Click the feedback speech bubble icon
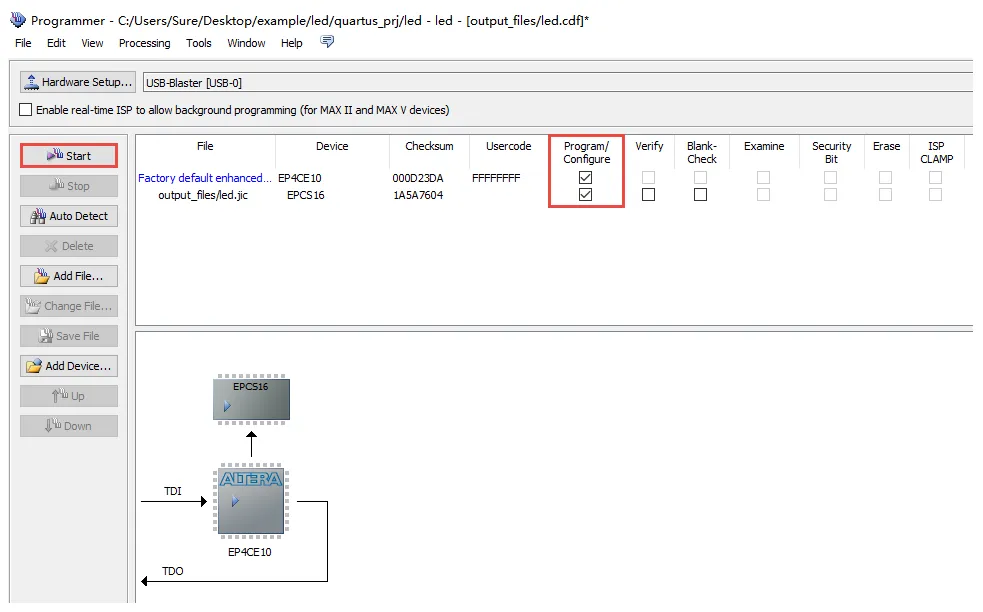Screen dimensions: 983x612 (327, 41)
